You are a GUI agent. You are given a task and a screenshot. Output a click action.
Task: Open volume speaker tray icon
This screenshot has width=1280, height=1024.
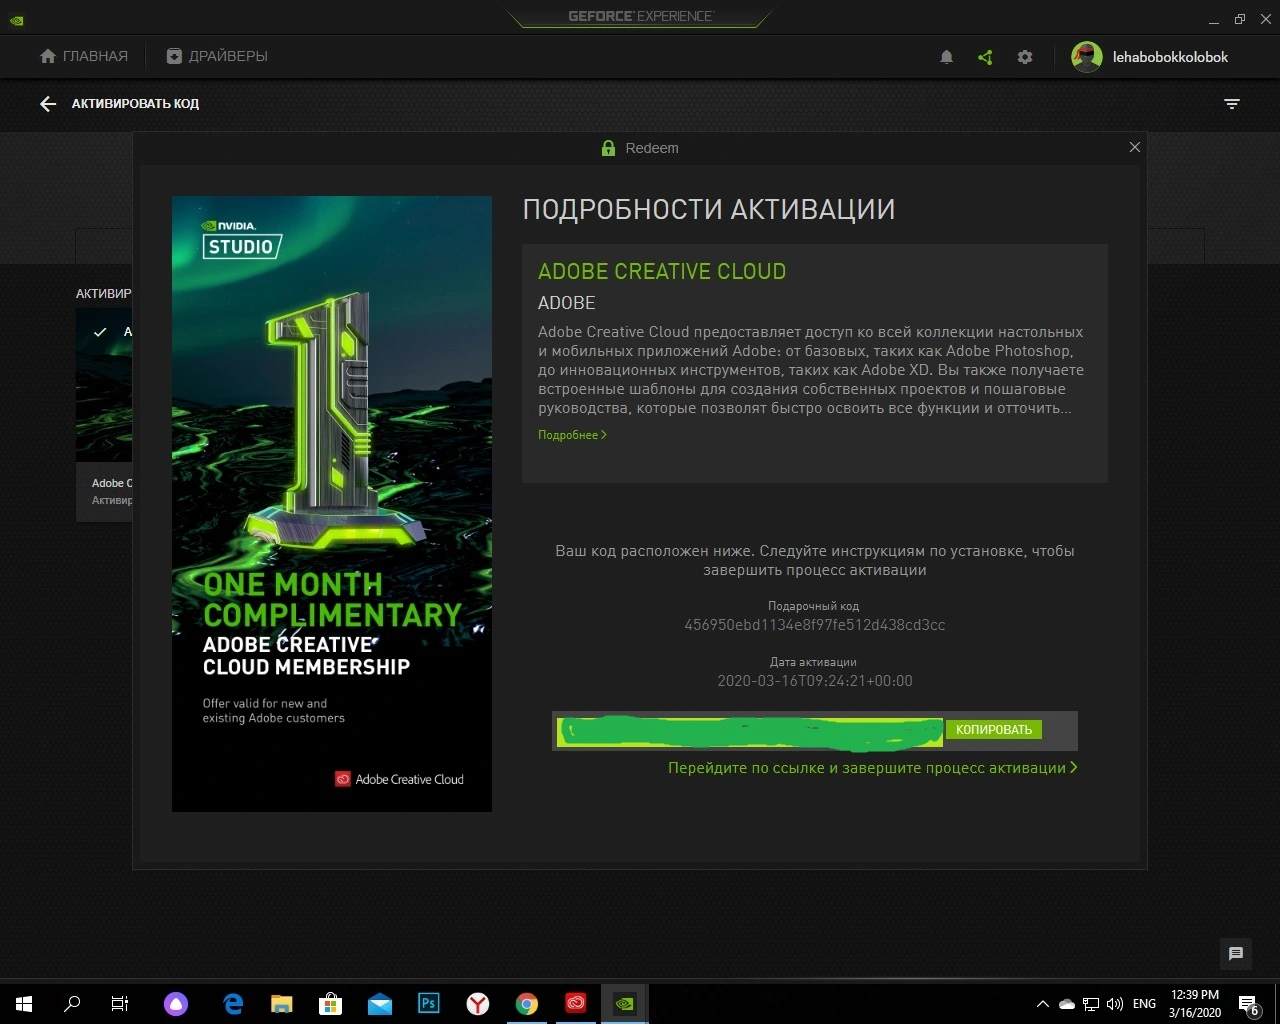(x=1115, y=1004)
